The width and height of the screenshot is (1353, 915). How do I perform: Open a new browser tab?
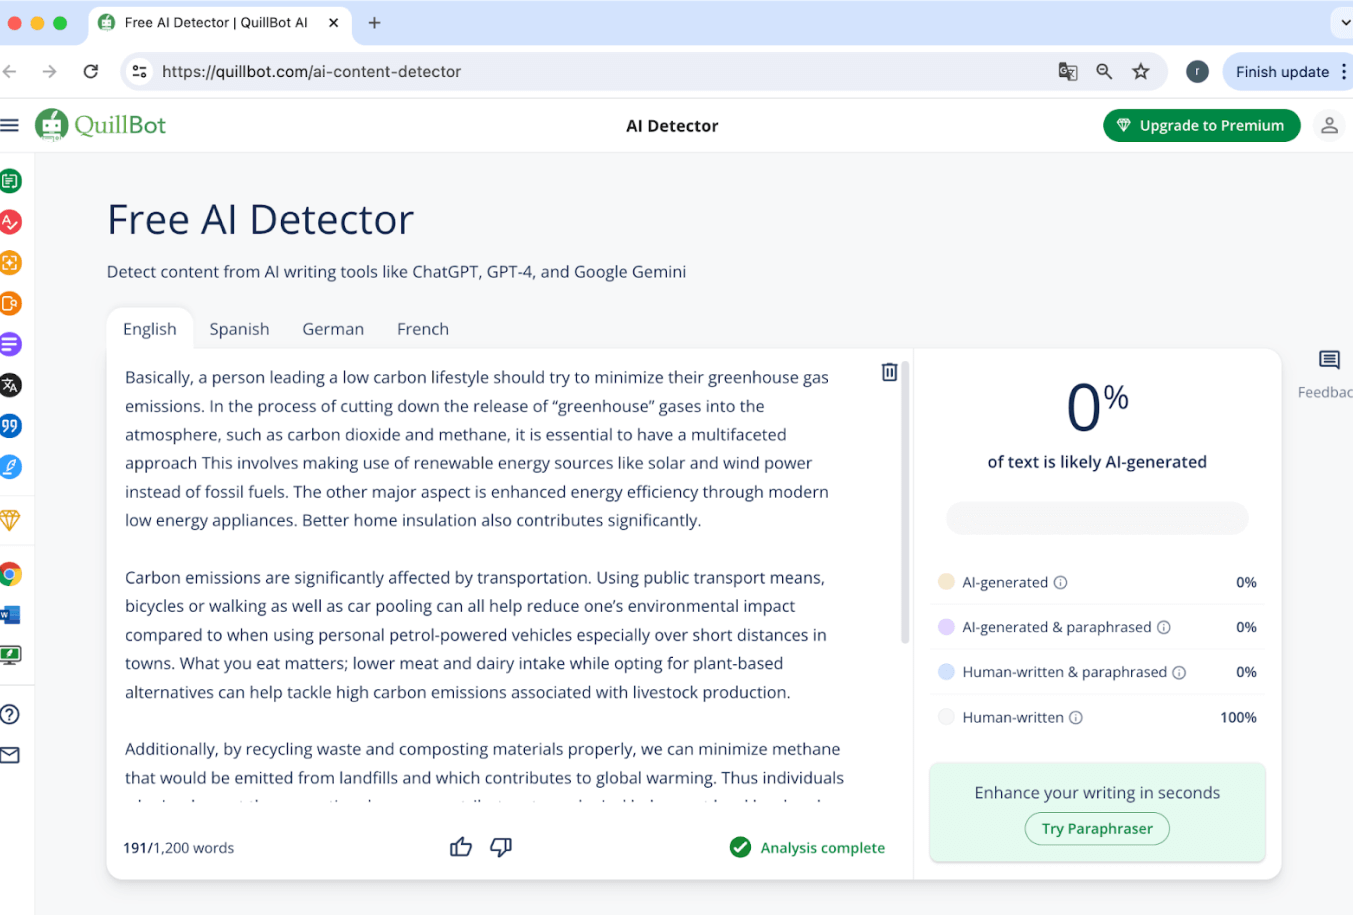point(375,22)
